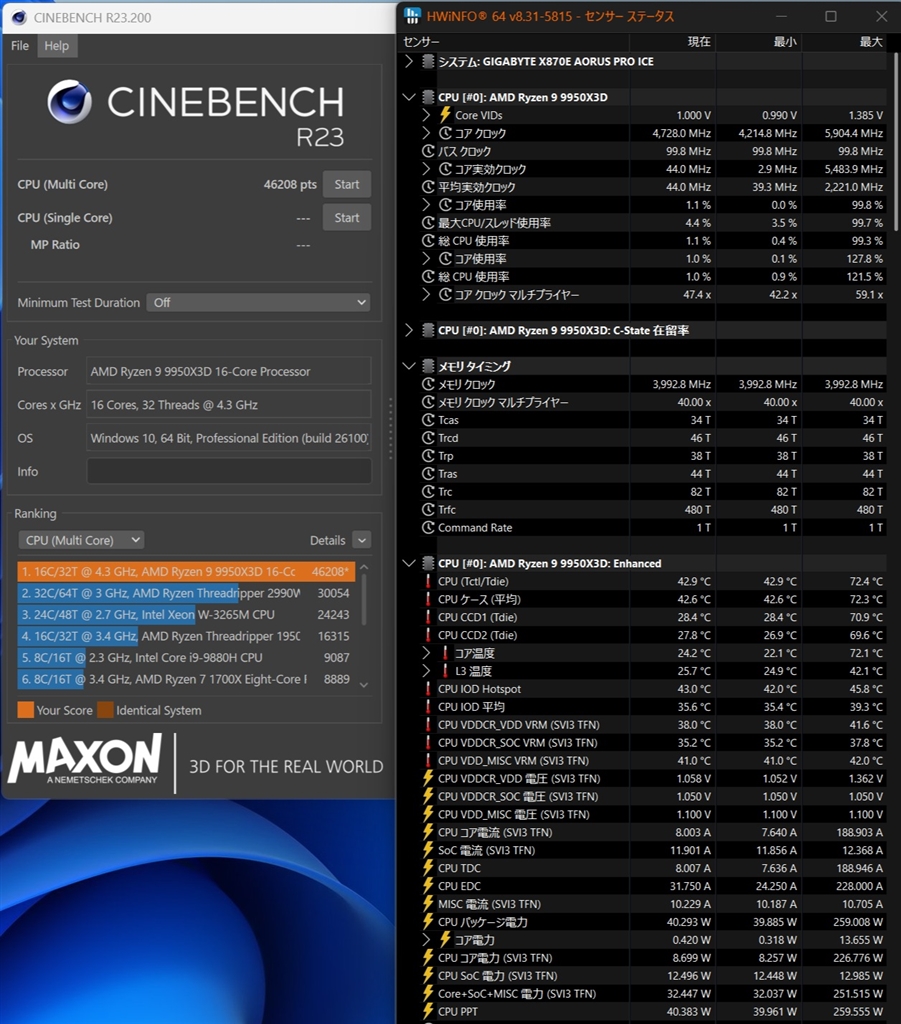This screenshot has width=901, height=1024.
Task: Collapse the memory timing sensor group
Action: coord(409,366)
